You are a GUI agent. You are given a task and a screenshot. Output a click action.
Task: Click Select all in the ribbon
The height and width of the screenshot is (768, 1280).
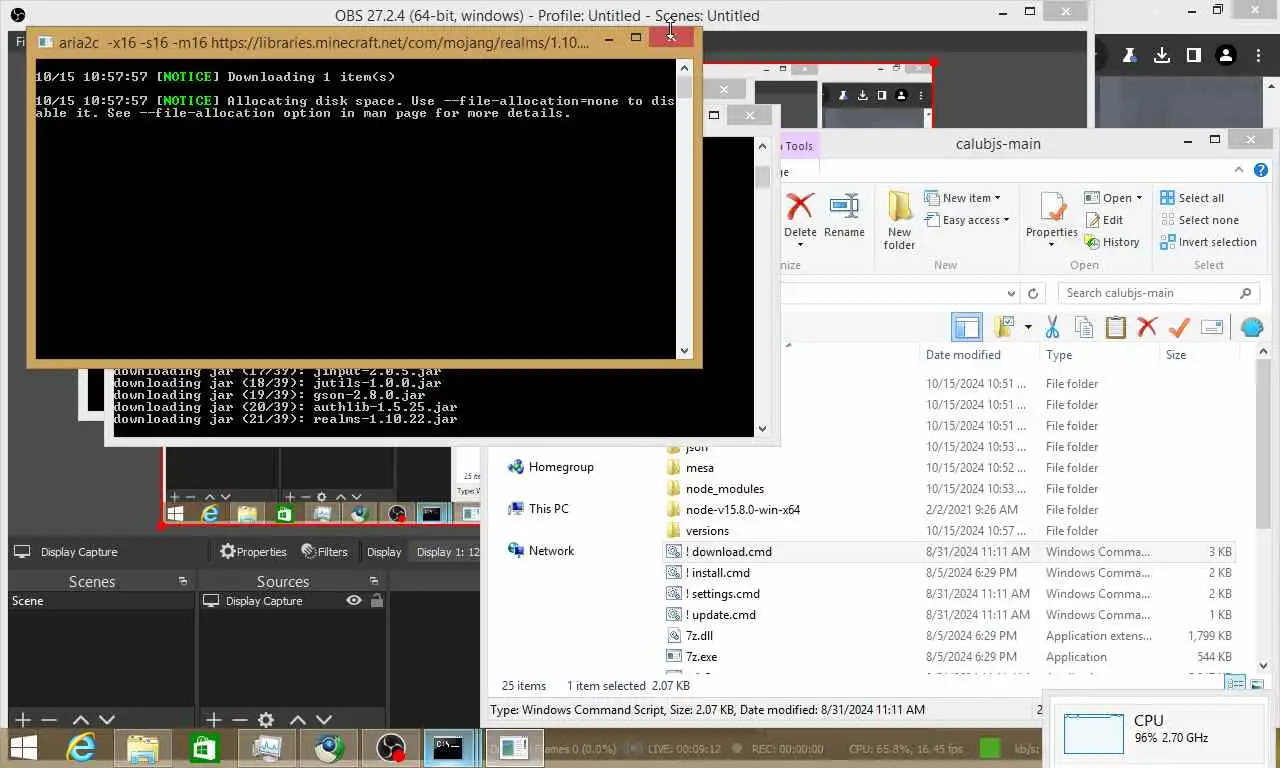tap(1192, 198)
